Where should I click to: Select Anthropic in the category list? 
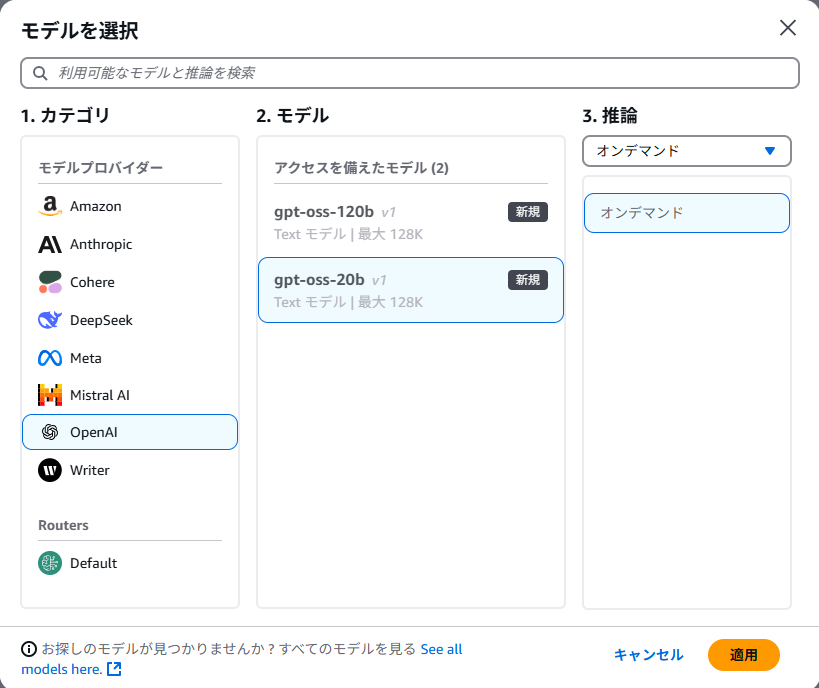pos(101,244)
